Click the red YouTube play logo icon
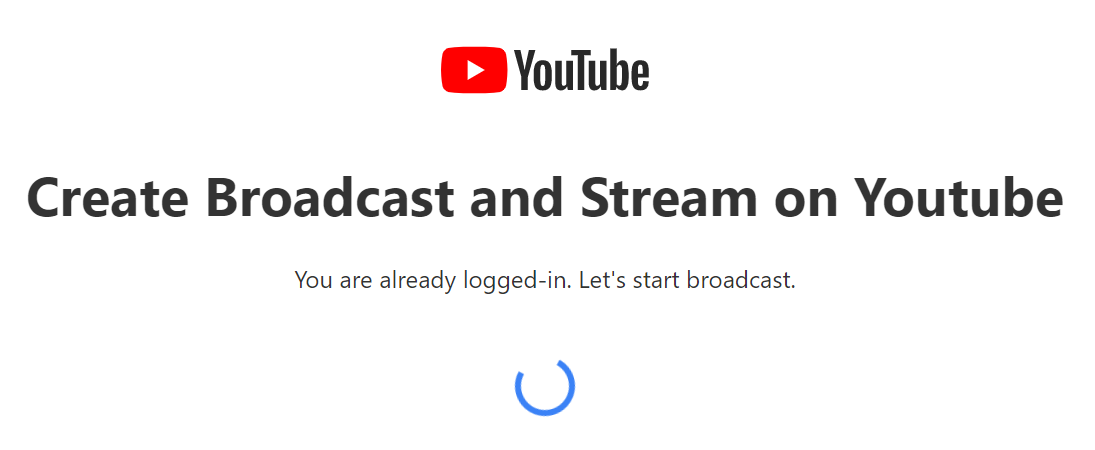Screen dimensions: 1095x450 (x=473, y=69)
